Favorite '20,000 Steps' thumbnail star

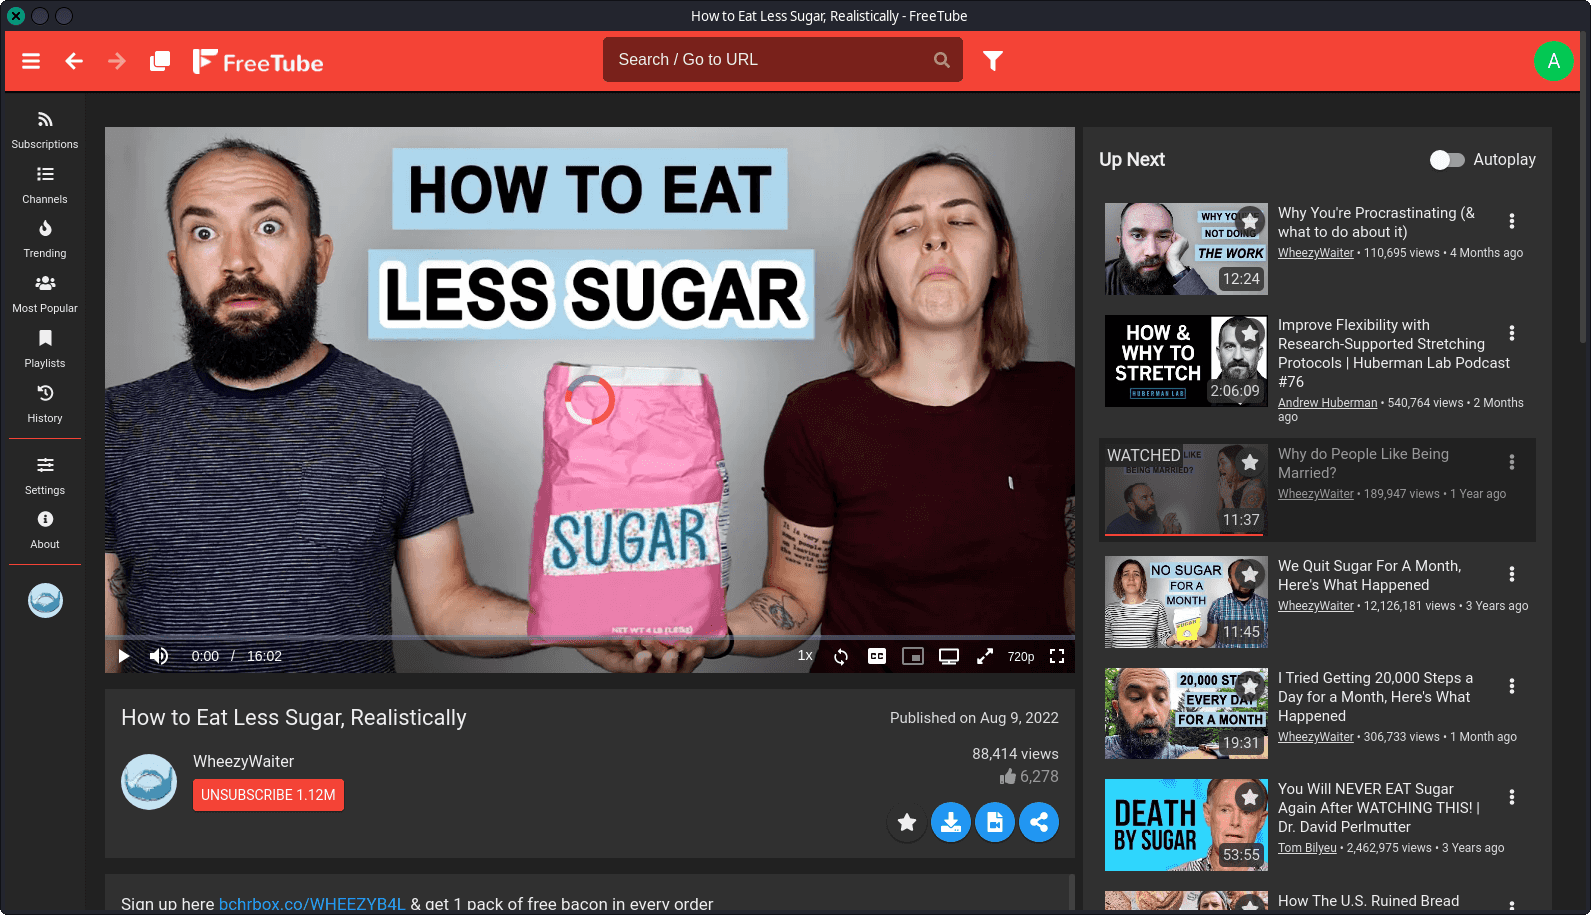point(1250,686)
